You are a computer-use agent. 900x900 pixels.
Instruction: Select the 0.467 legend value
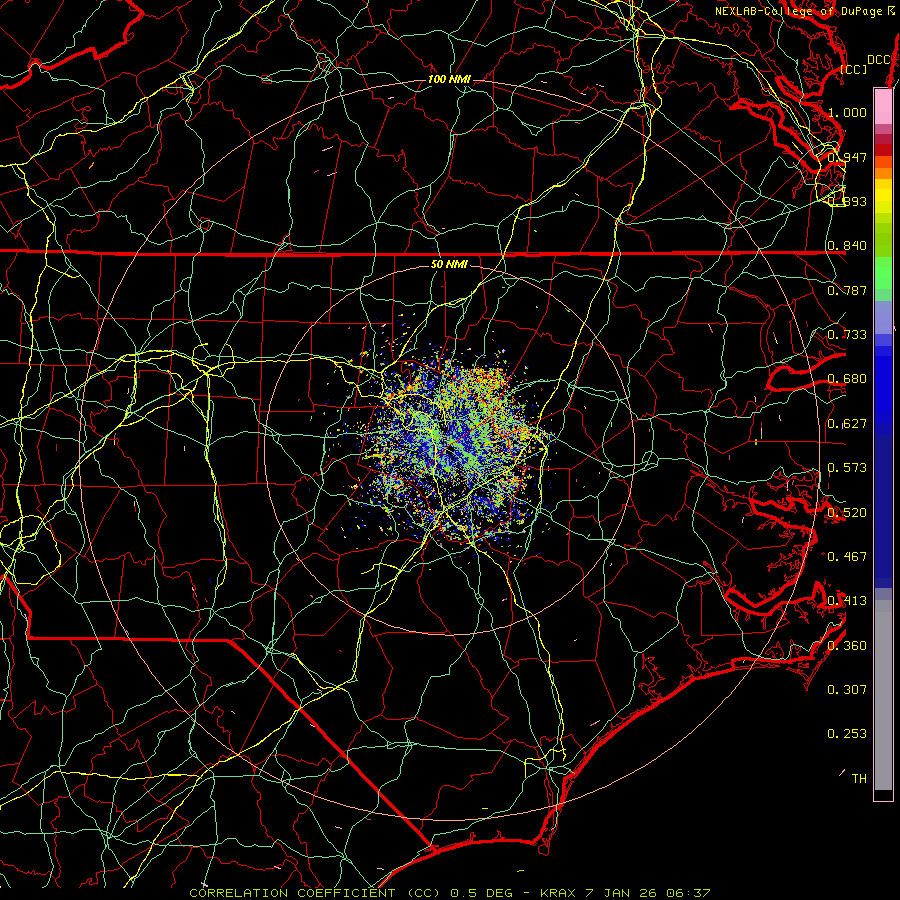coord(847,557)
